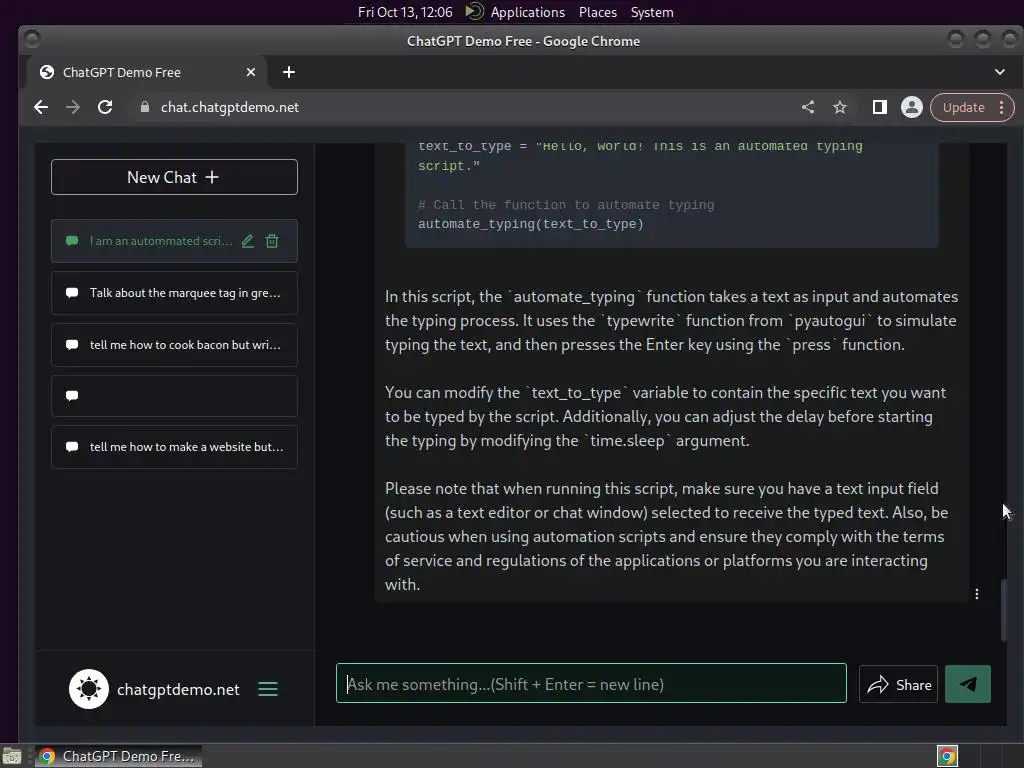Close the ChatGPT Demo Free tab
This screenshot has height=768, width=1024.
tap(251, 72)
